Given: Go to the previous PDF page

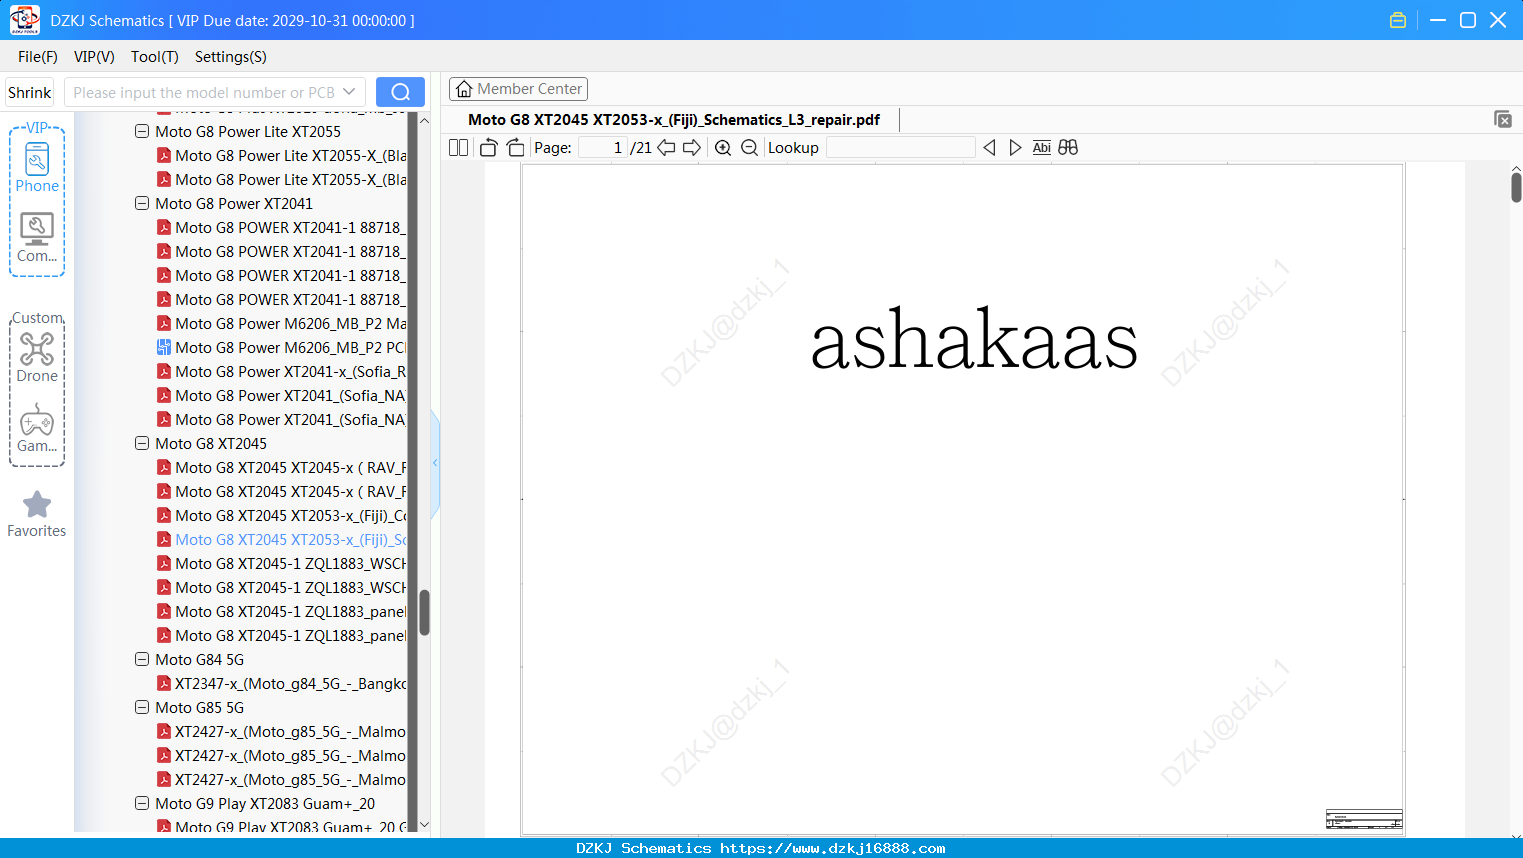Looking at the screenshot, I should coord(666,148).
